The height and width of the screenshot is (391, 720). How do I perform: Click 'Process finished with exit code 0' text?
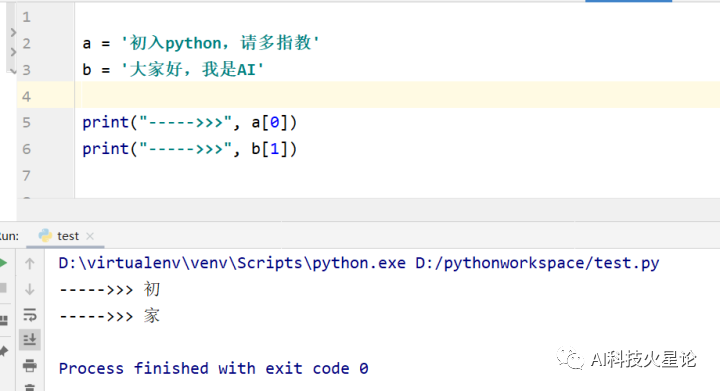point(214,369)
